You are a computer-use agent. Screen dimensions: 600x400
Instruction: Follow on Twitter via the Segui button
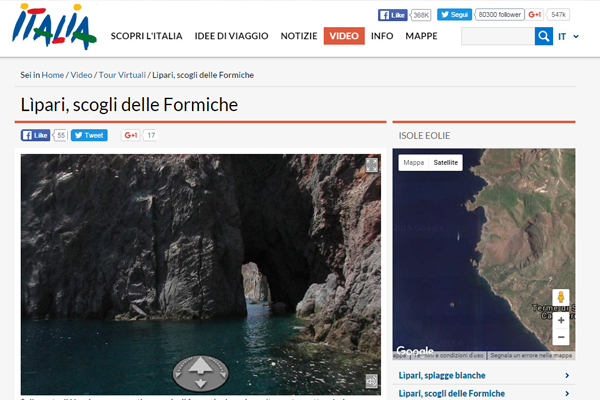[454, 15]
